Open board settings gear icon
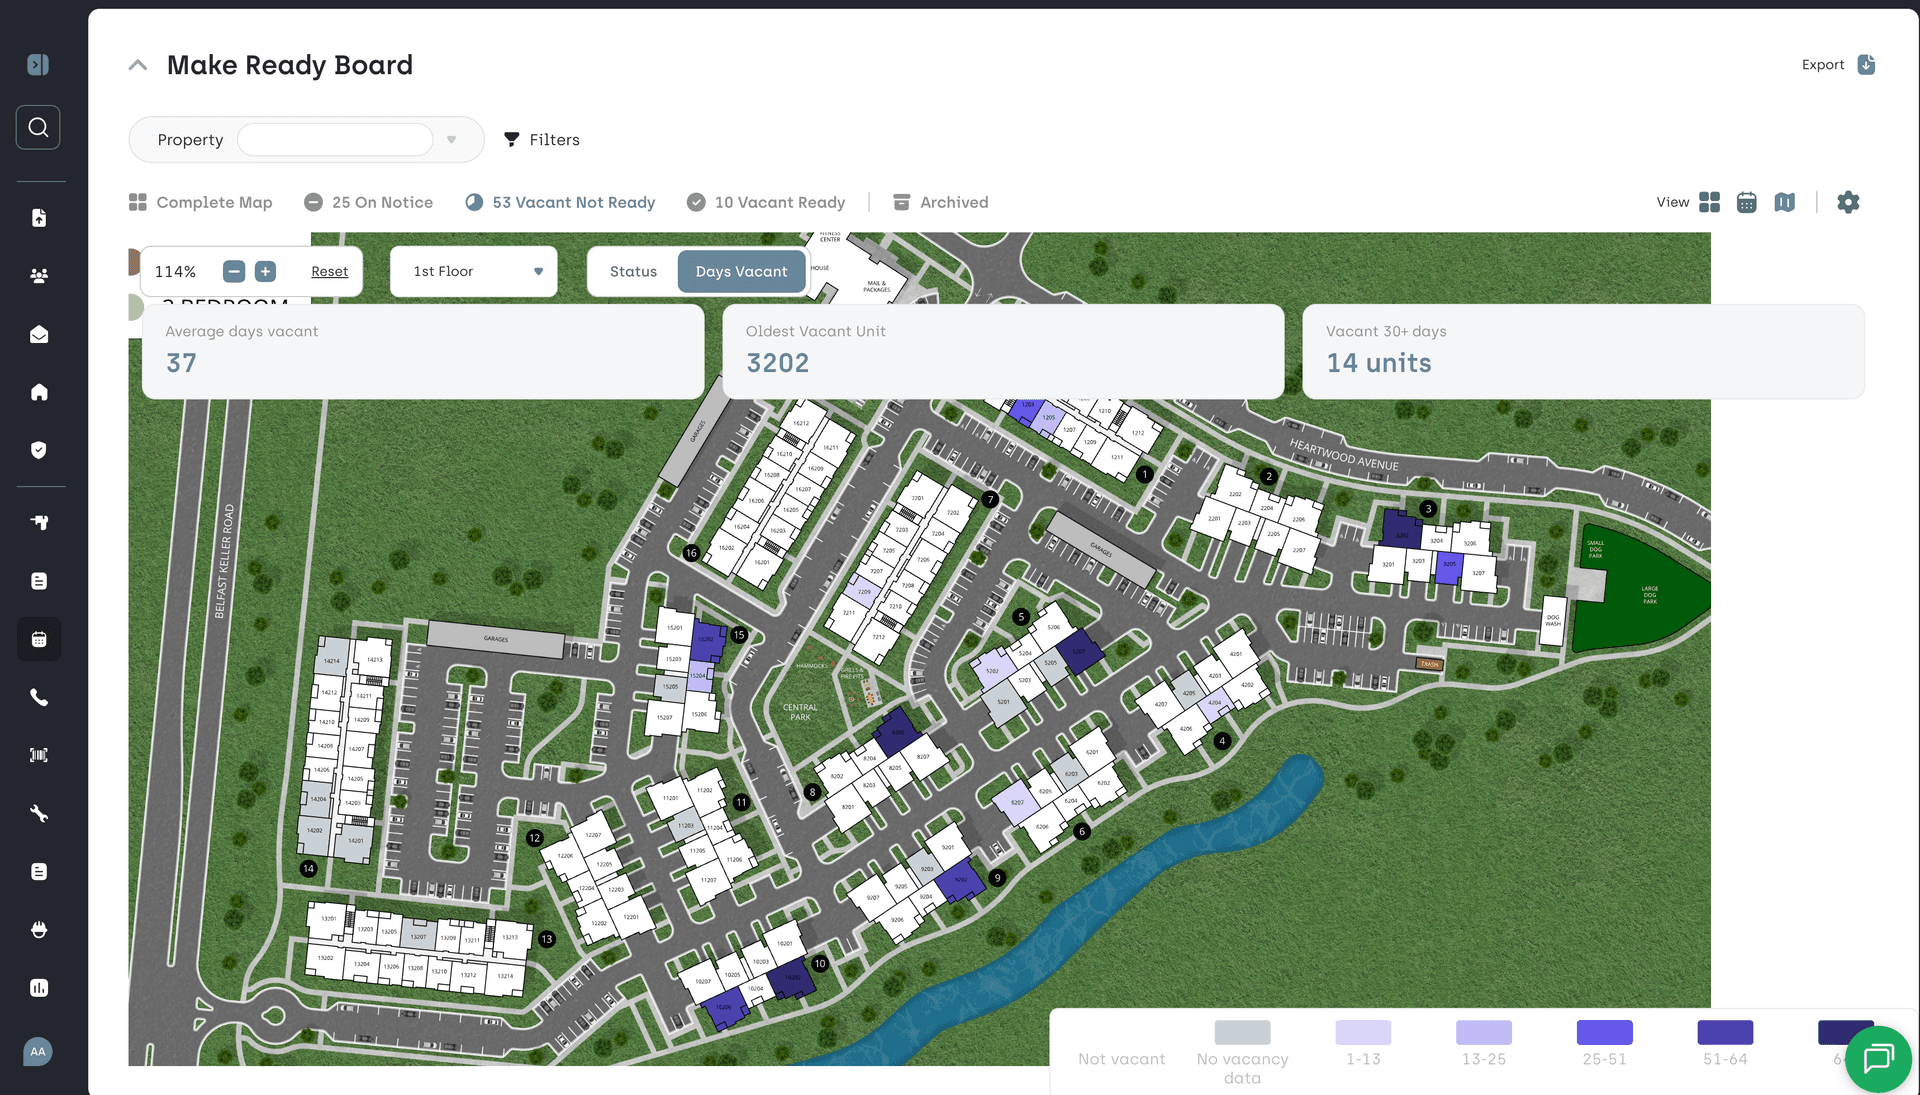 coord(1848,202)
